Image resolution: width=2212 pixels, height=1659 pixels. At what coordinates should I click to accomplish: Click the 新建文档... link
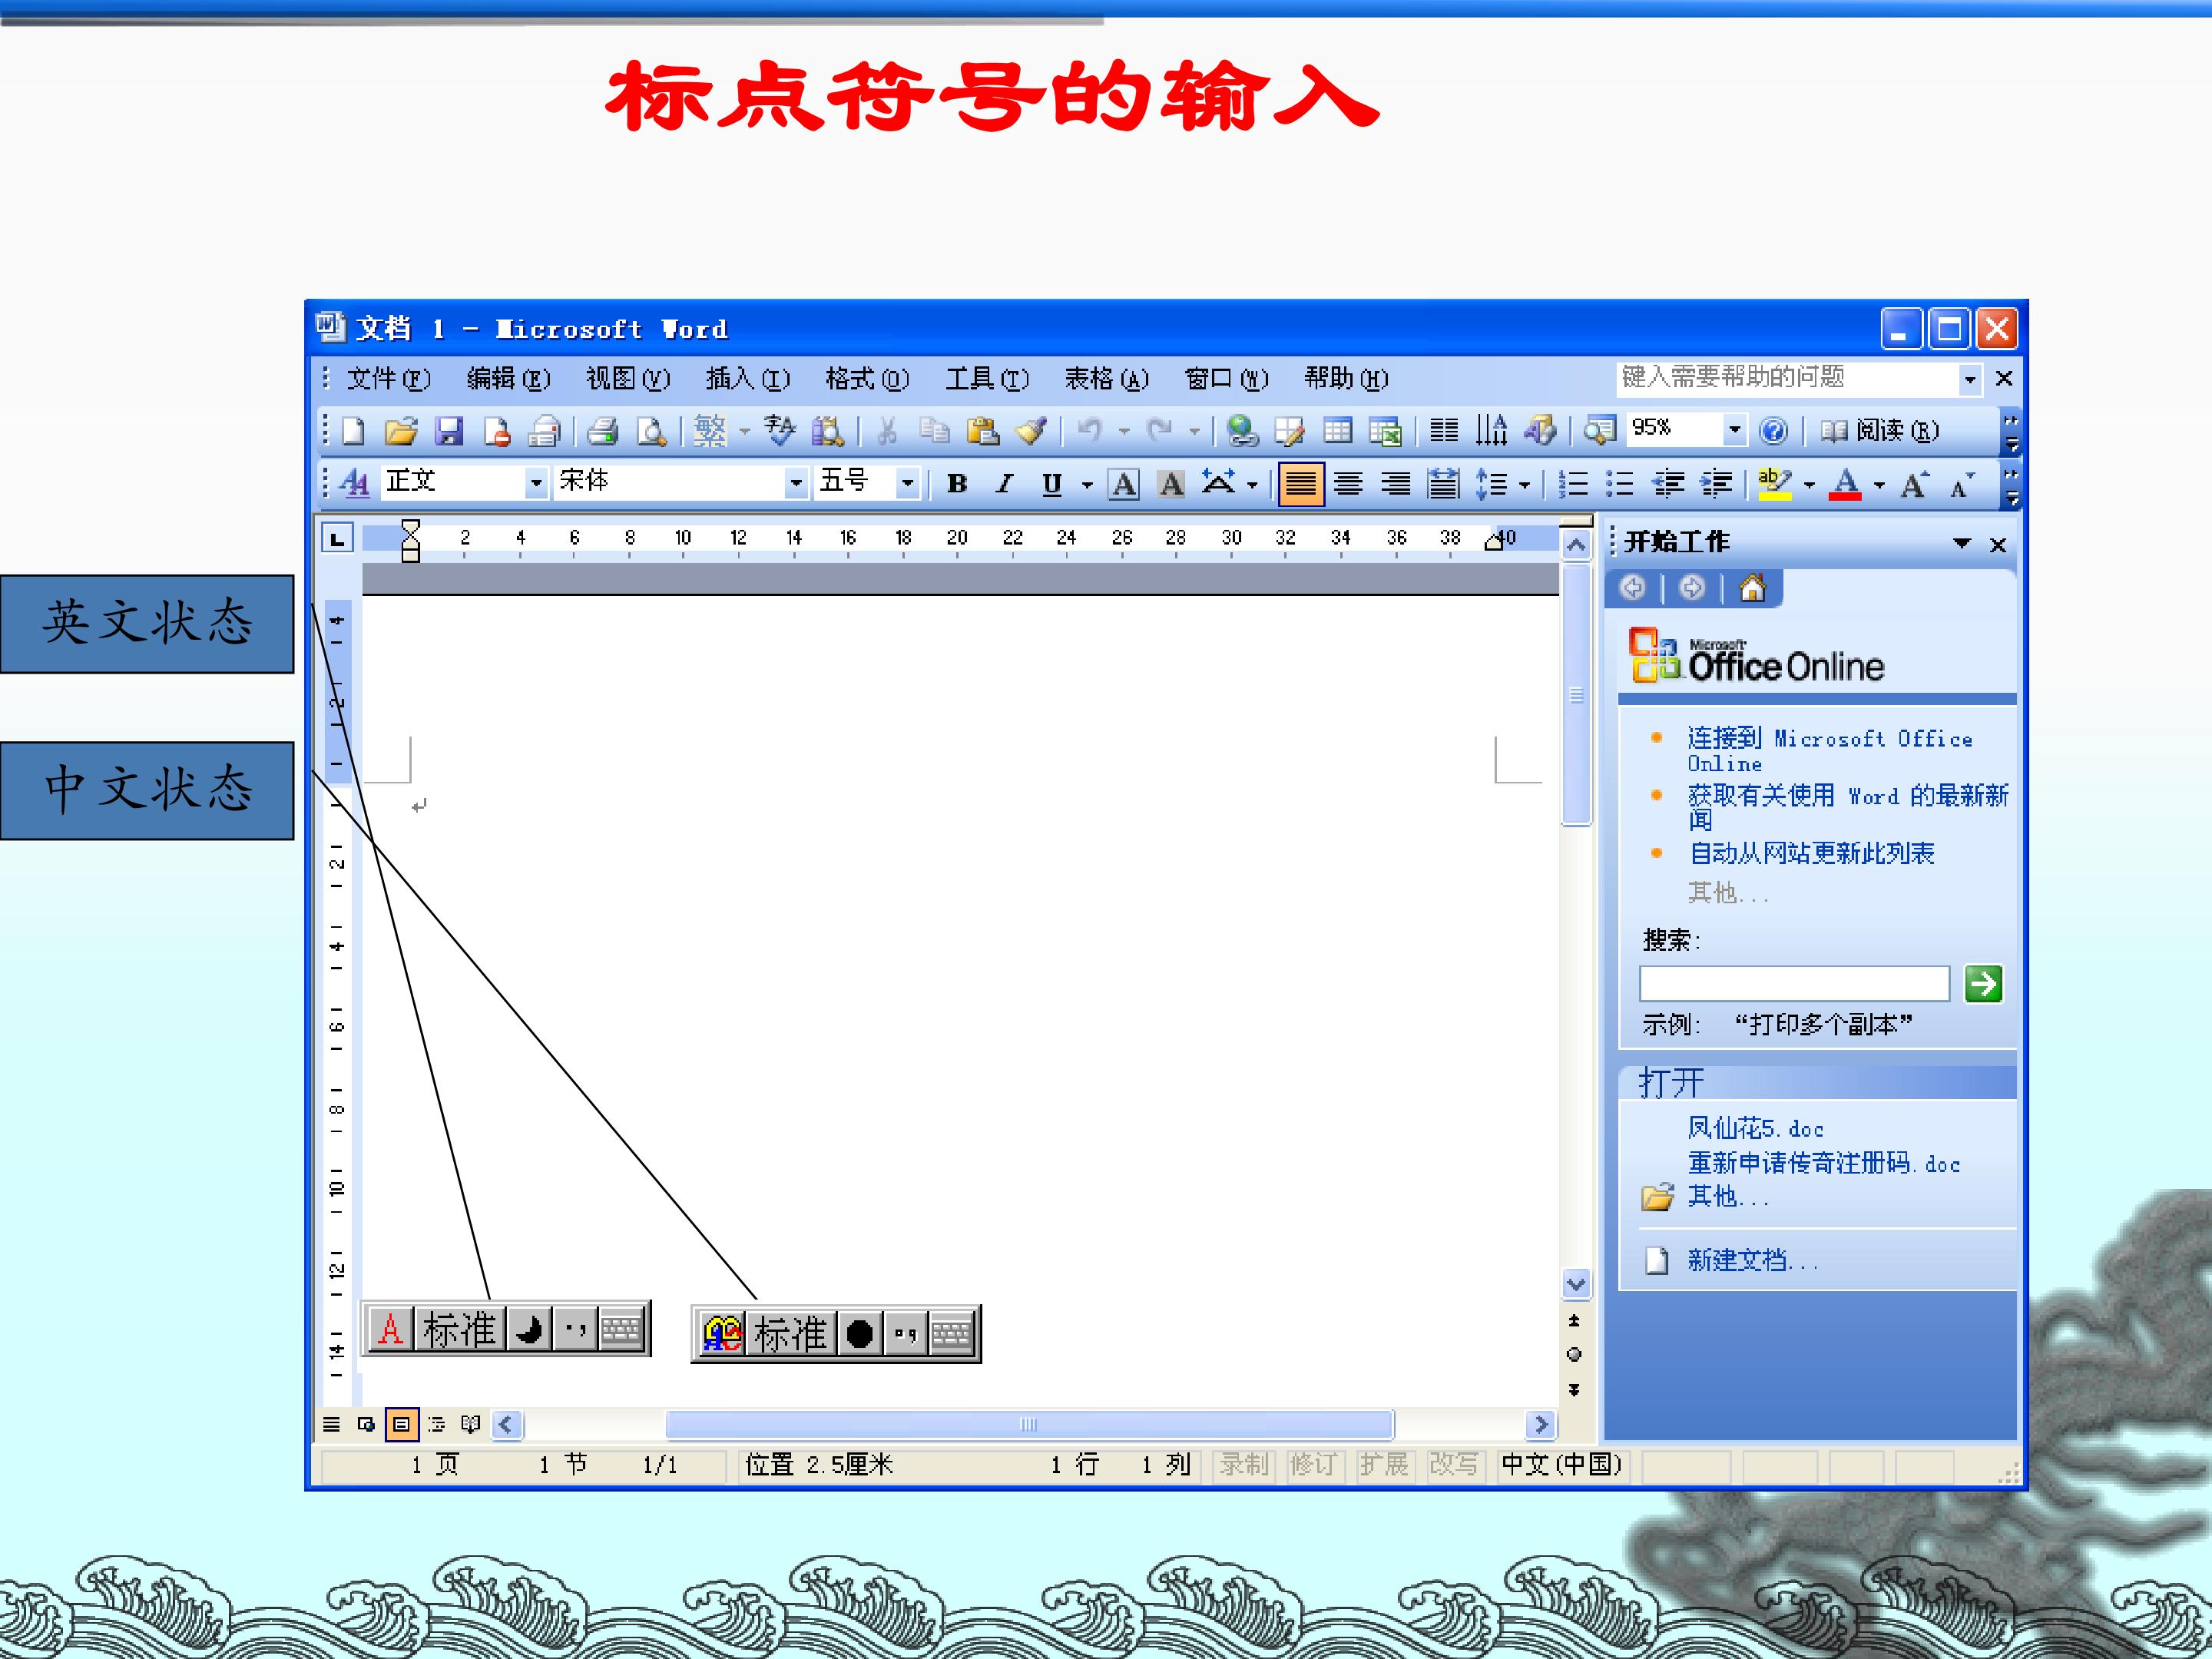[1752, 1260]
